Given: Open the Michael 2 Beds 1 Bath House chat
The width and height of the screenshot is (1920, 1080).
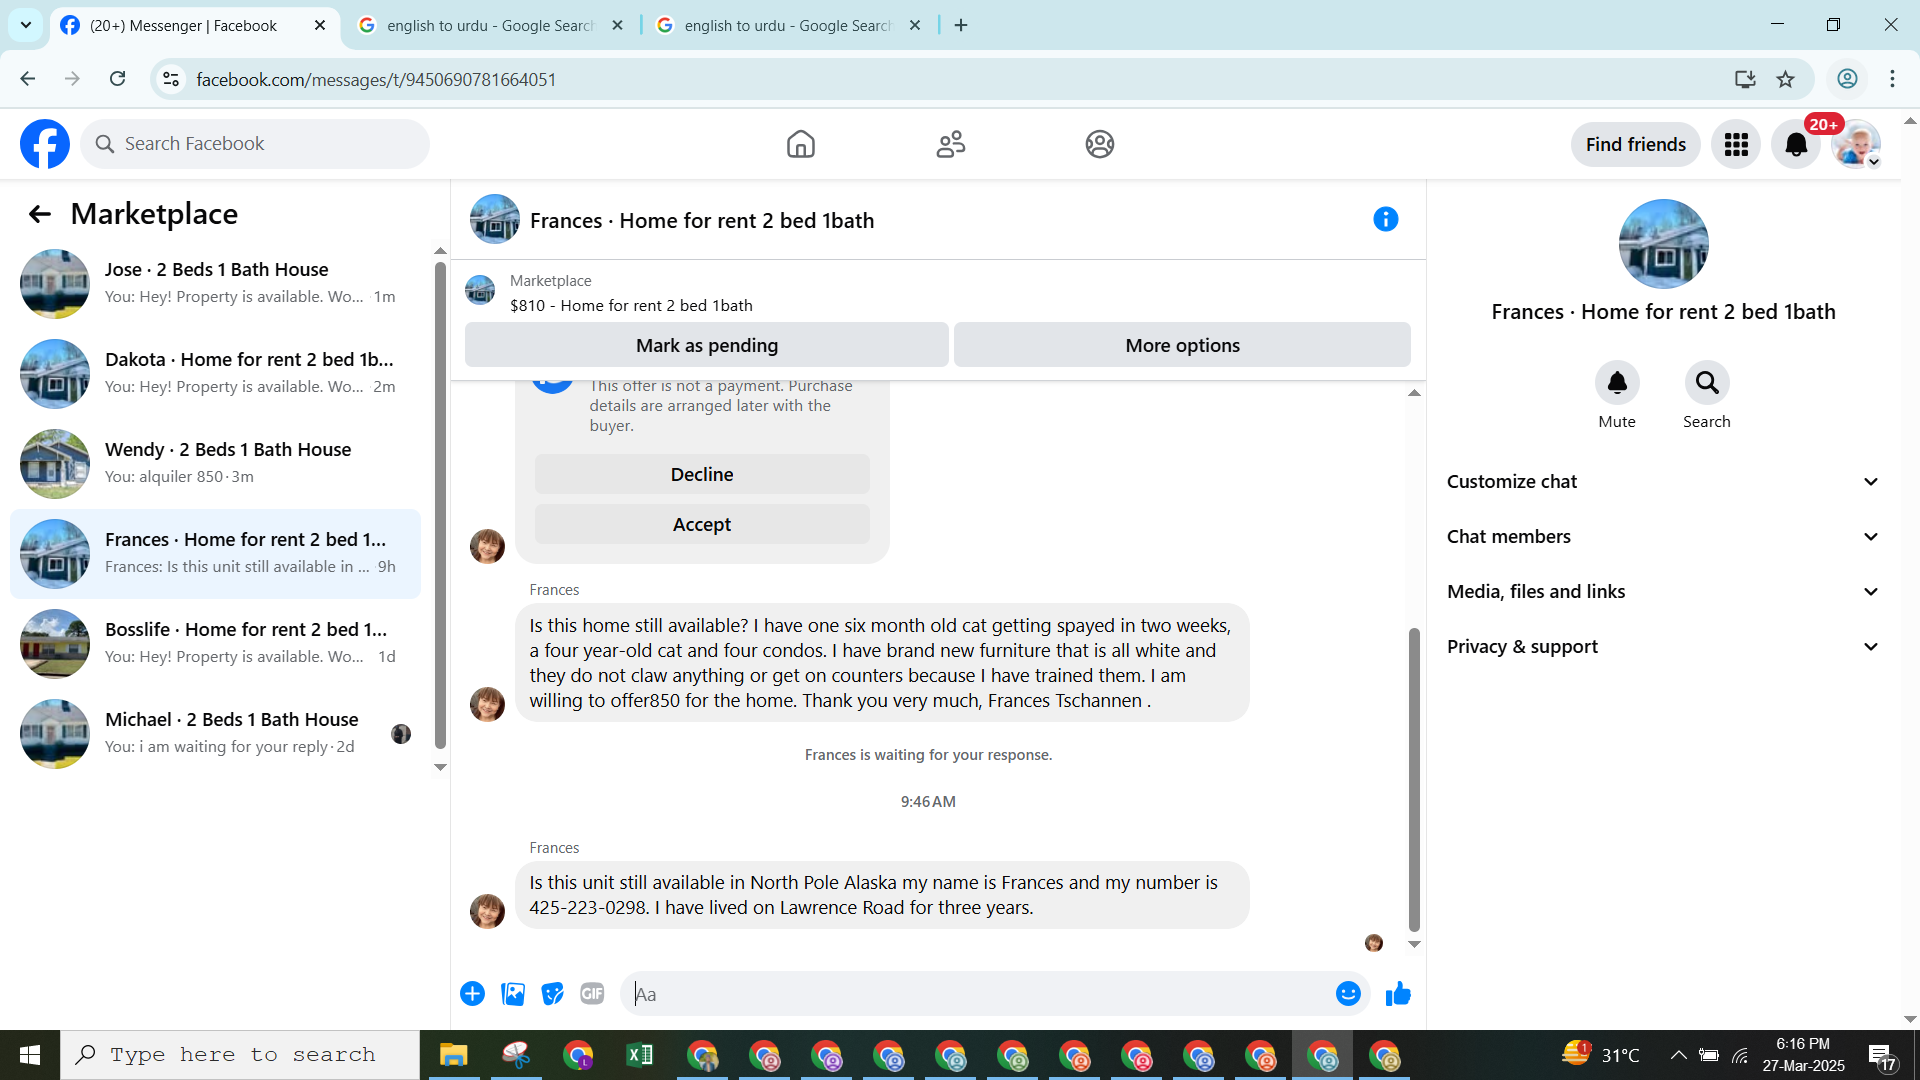Looking at the screenshot, I should (x=215, y=733).
